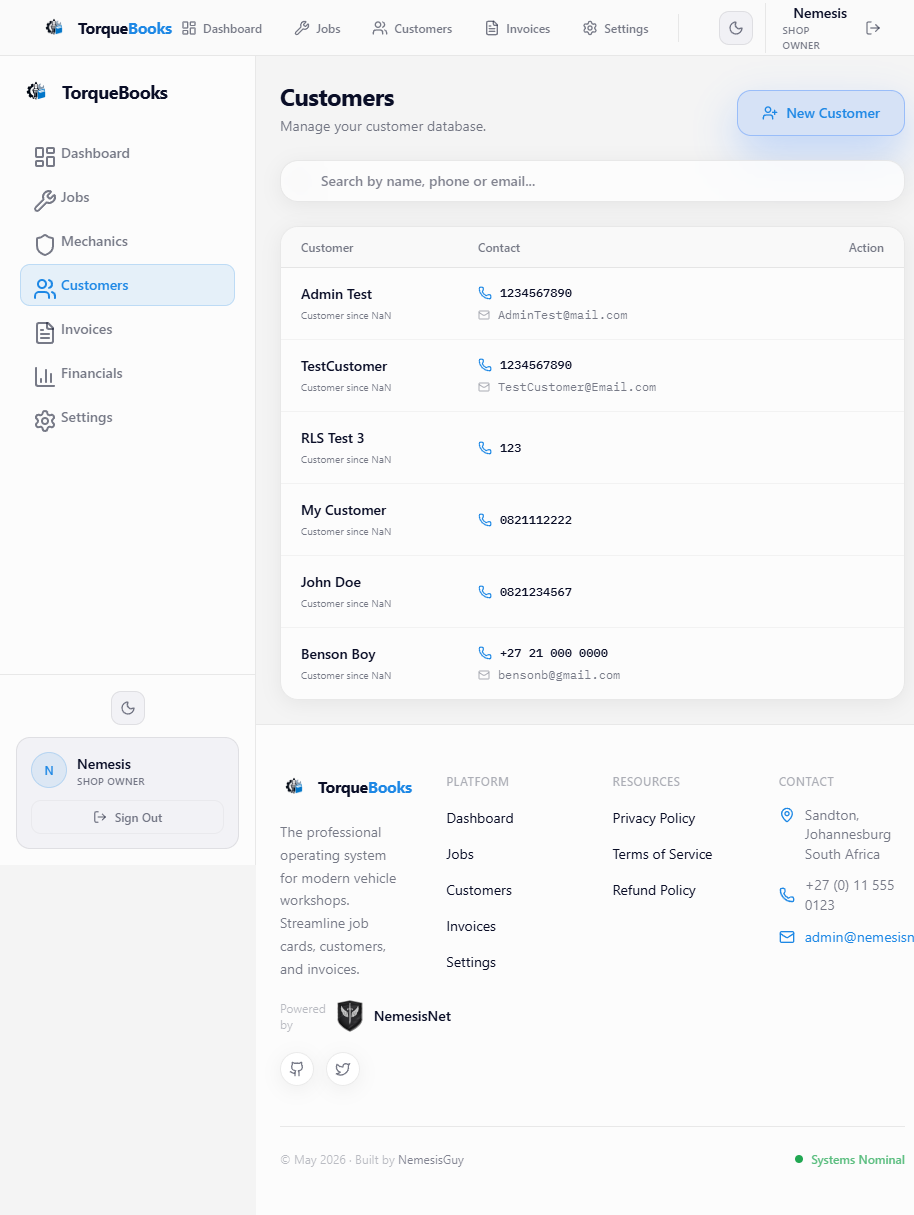Select the RLS Test 3 customer name

coord(333,438)
